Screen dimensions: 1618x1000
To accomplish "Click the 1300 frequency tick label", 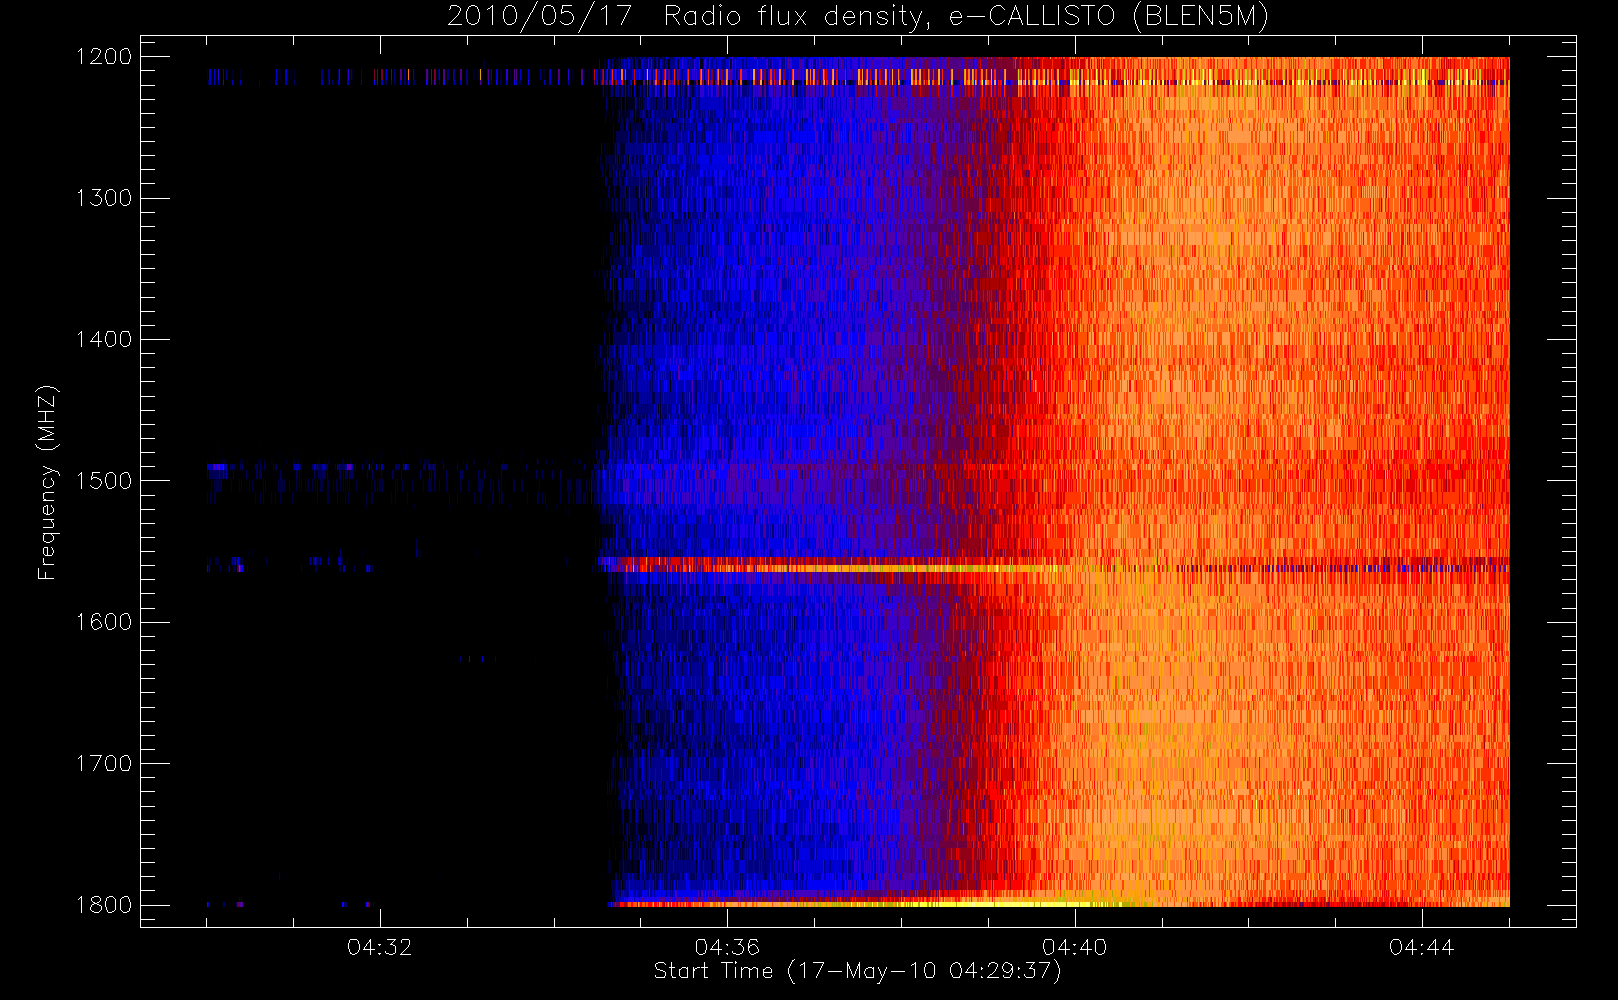I will pos(104,198).
